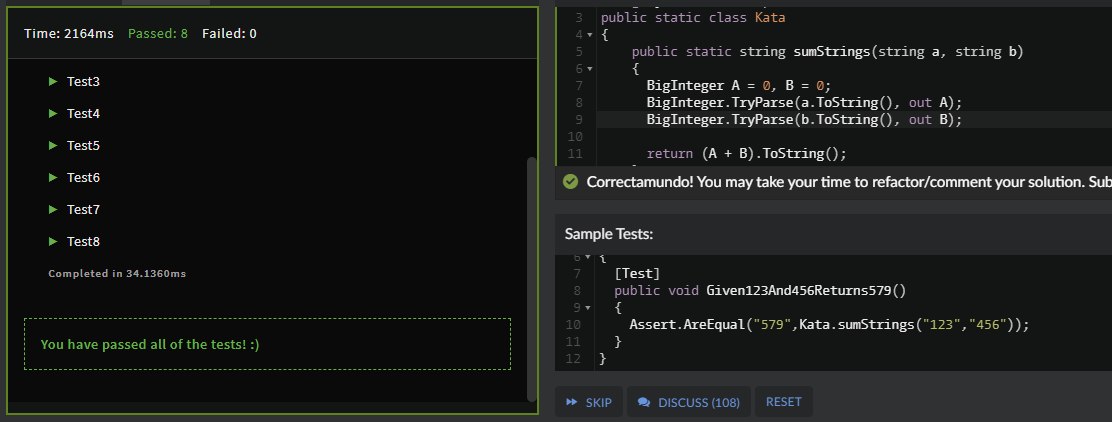Click 'You have passed all of the tests!' message

point(150,344)
